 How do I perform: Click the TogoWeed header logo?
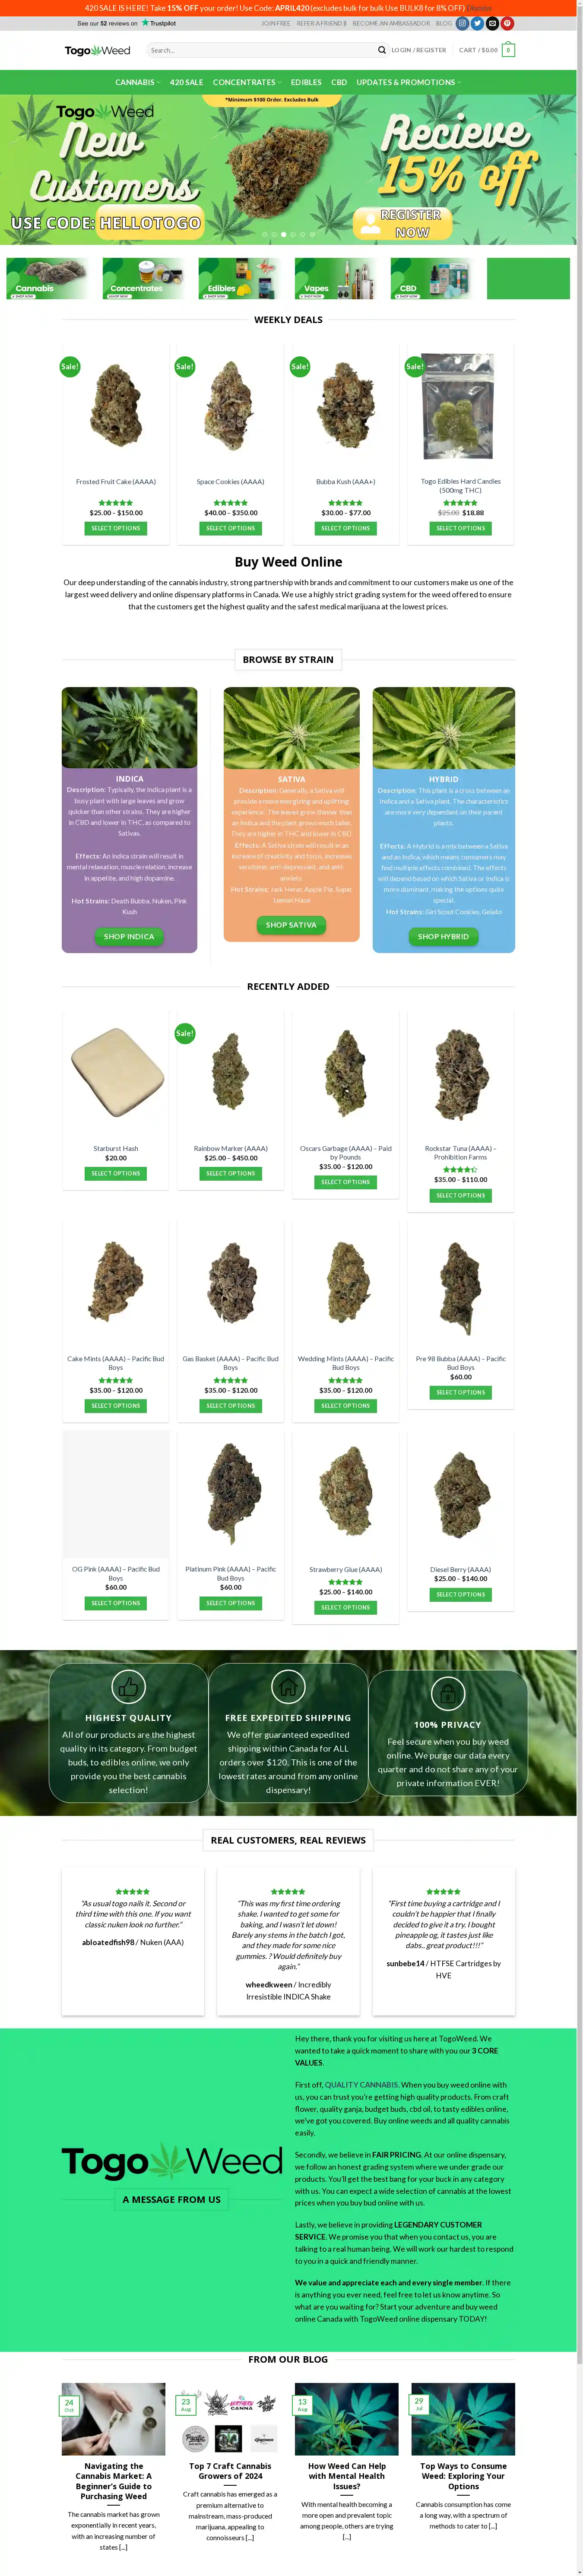point(97,50)
